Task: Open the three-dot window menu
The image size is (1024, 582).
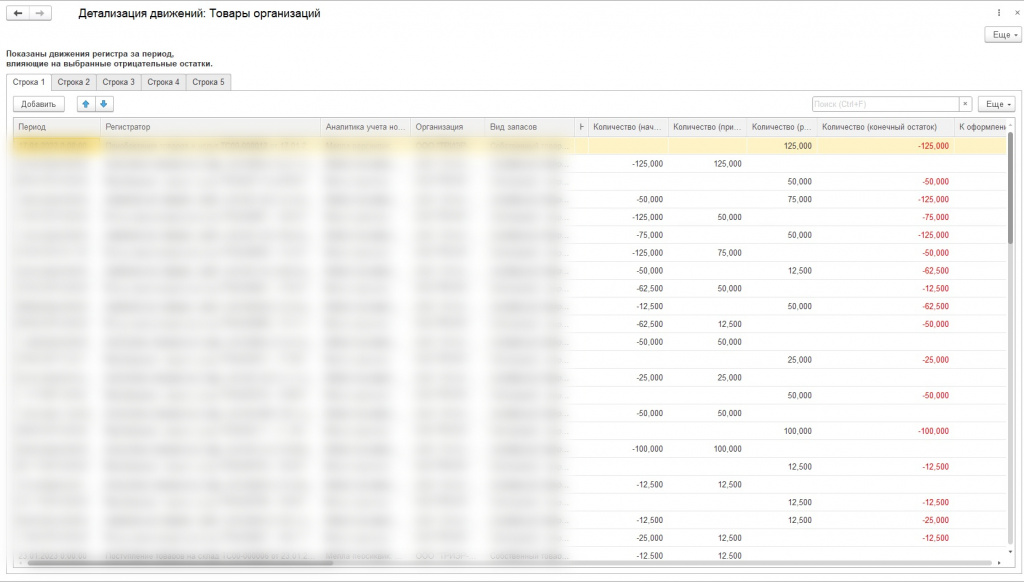Action: point(999,12)
